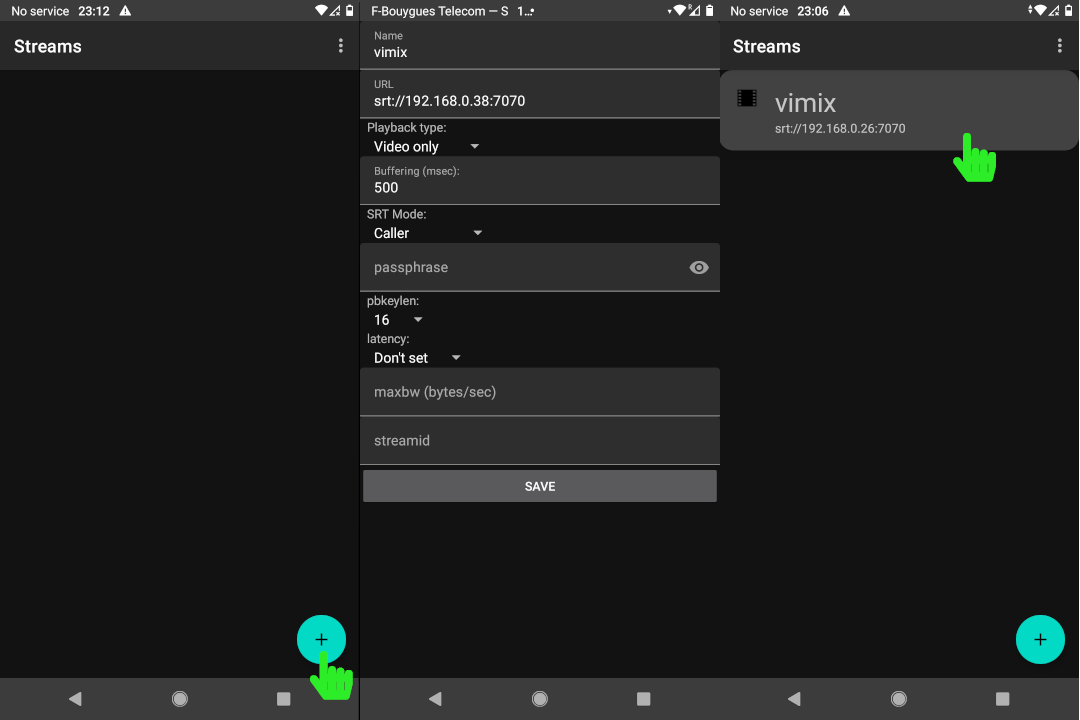Open the overflow menu on the Streams screen
Screen dimensions: 1080x720
coord(340,45)
